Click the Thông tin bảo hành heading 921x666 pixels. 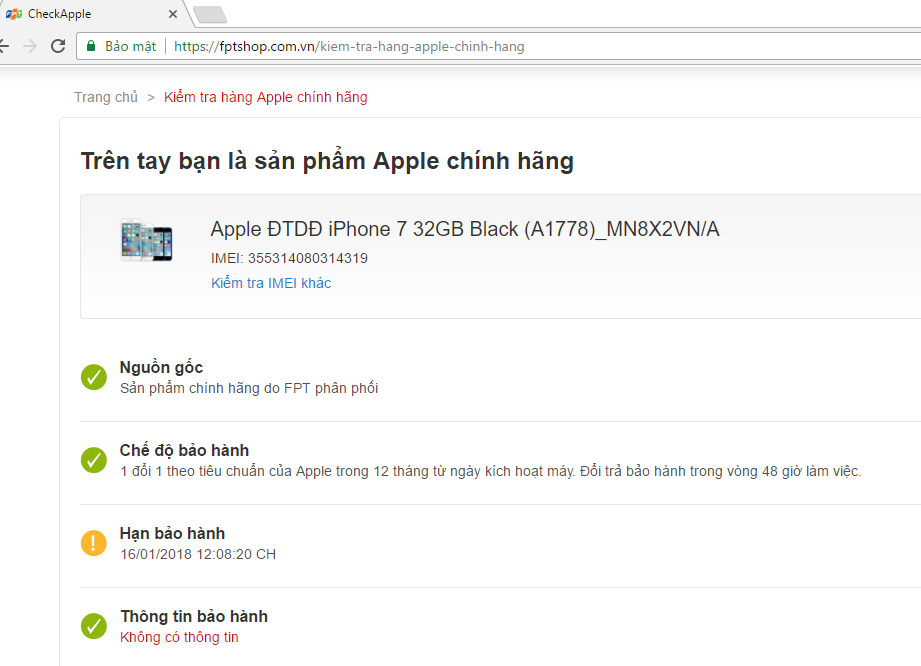[194, 616]
